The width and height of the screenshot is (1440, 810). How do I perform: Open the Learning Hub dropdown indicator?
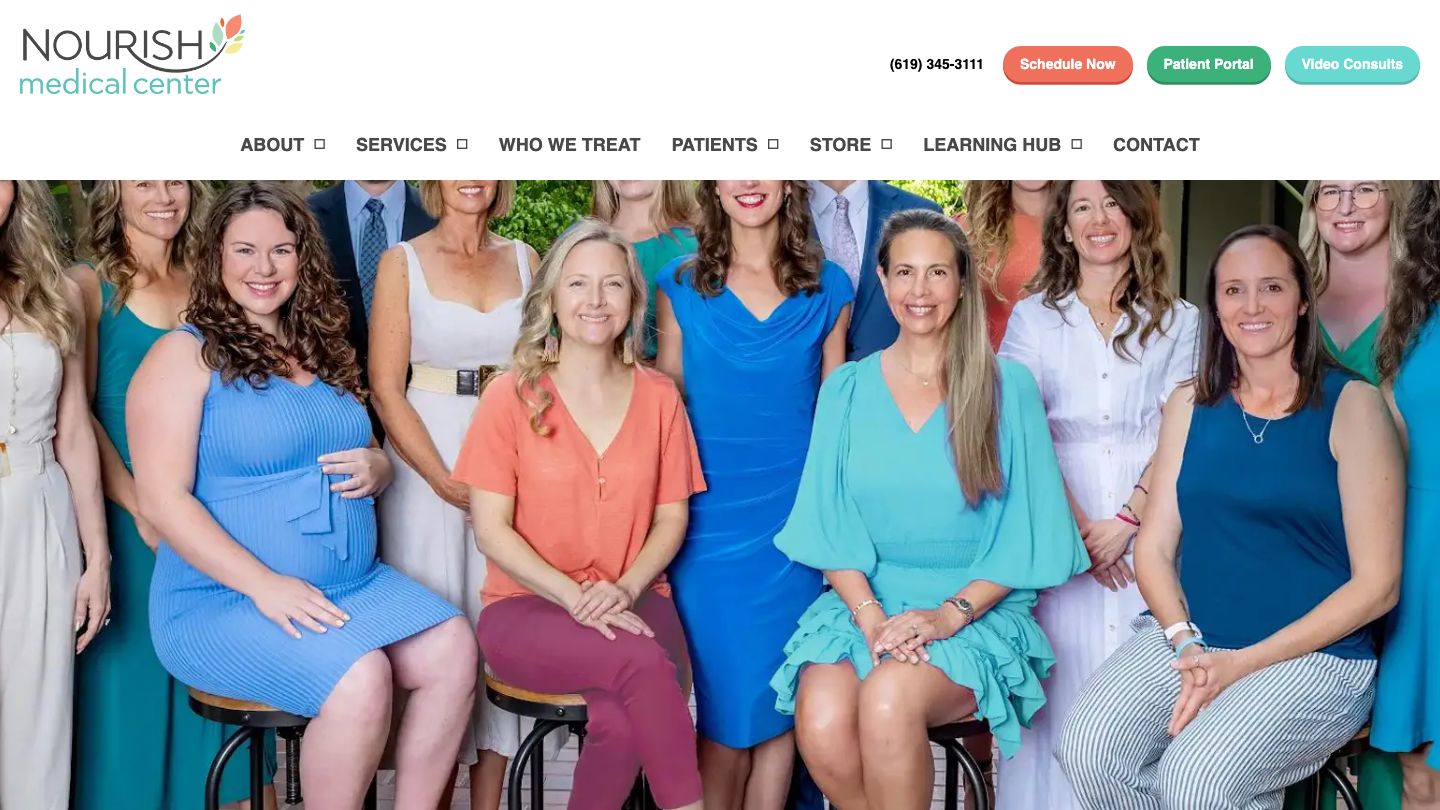pyautogui.click(x=1076, y=144)
